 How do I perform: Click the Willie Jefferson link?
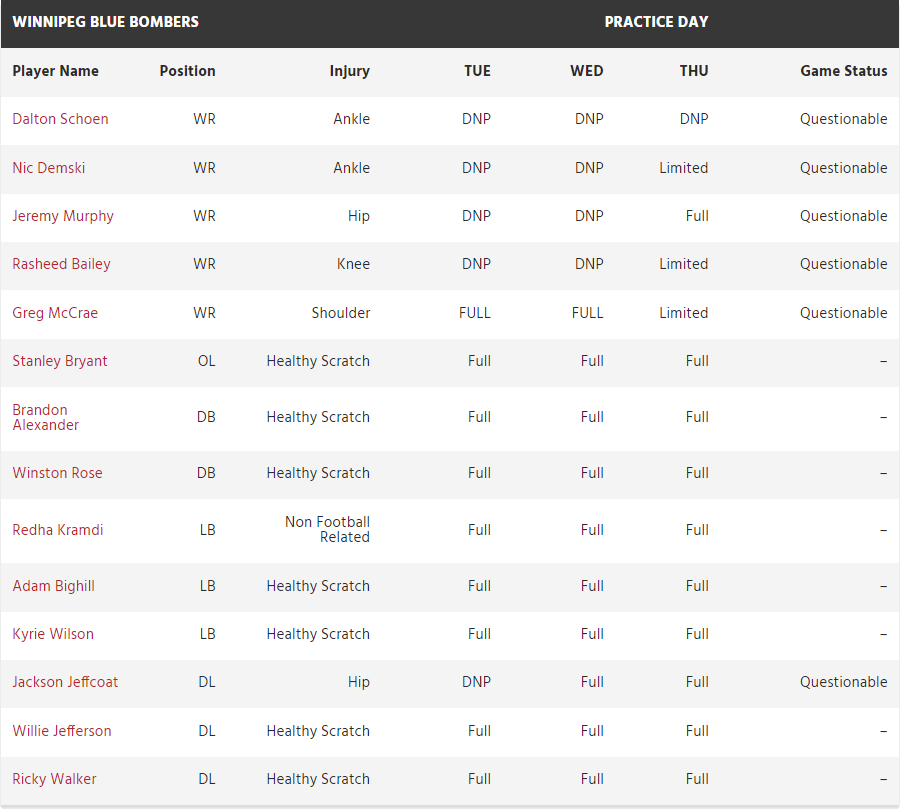point(62,731)
